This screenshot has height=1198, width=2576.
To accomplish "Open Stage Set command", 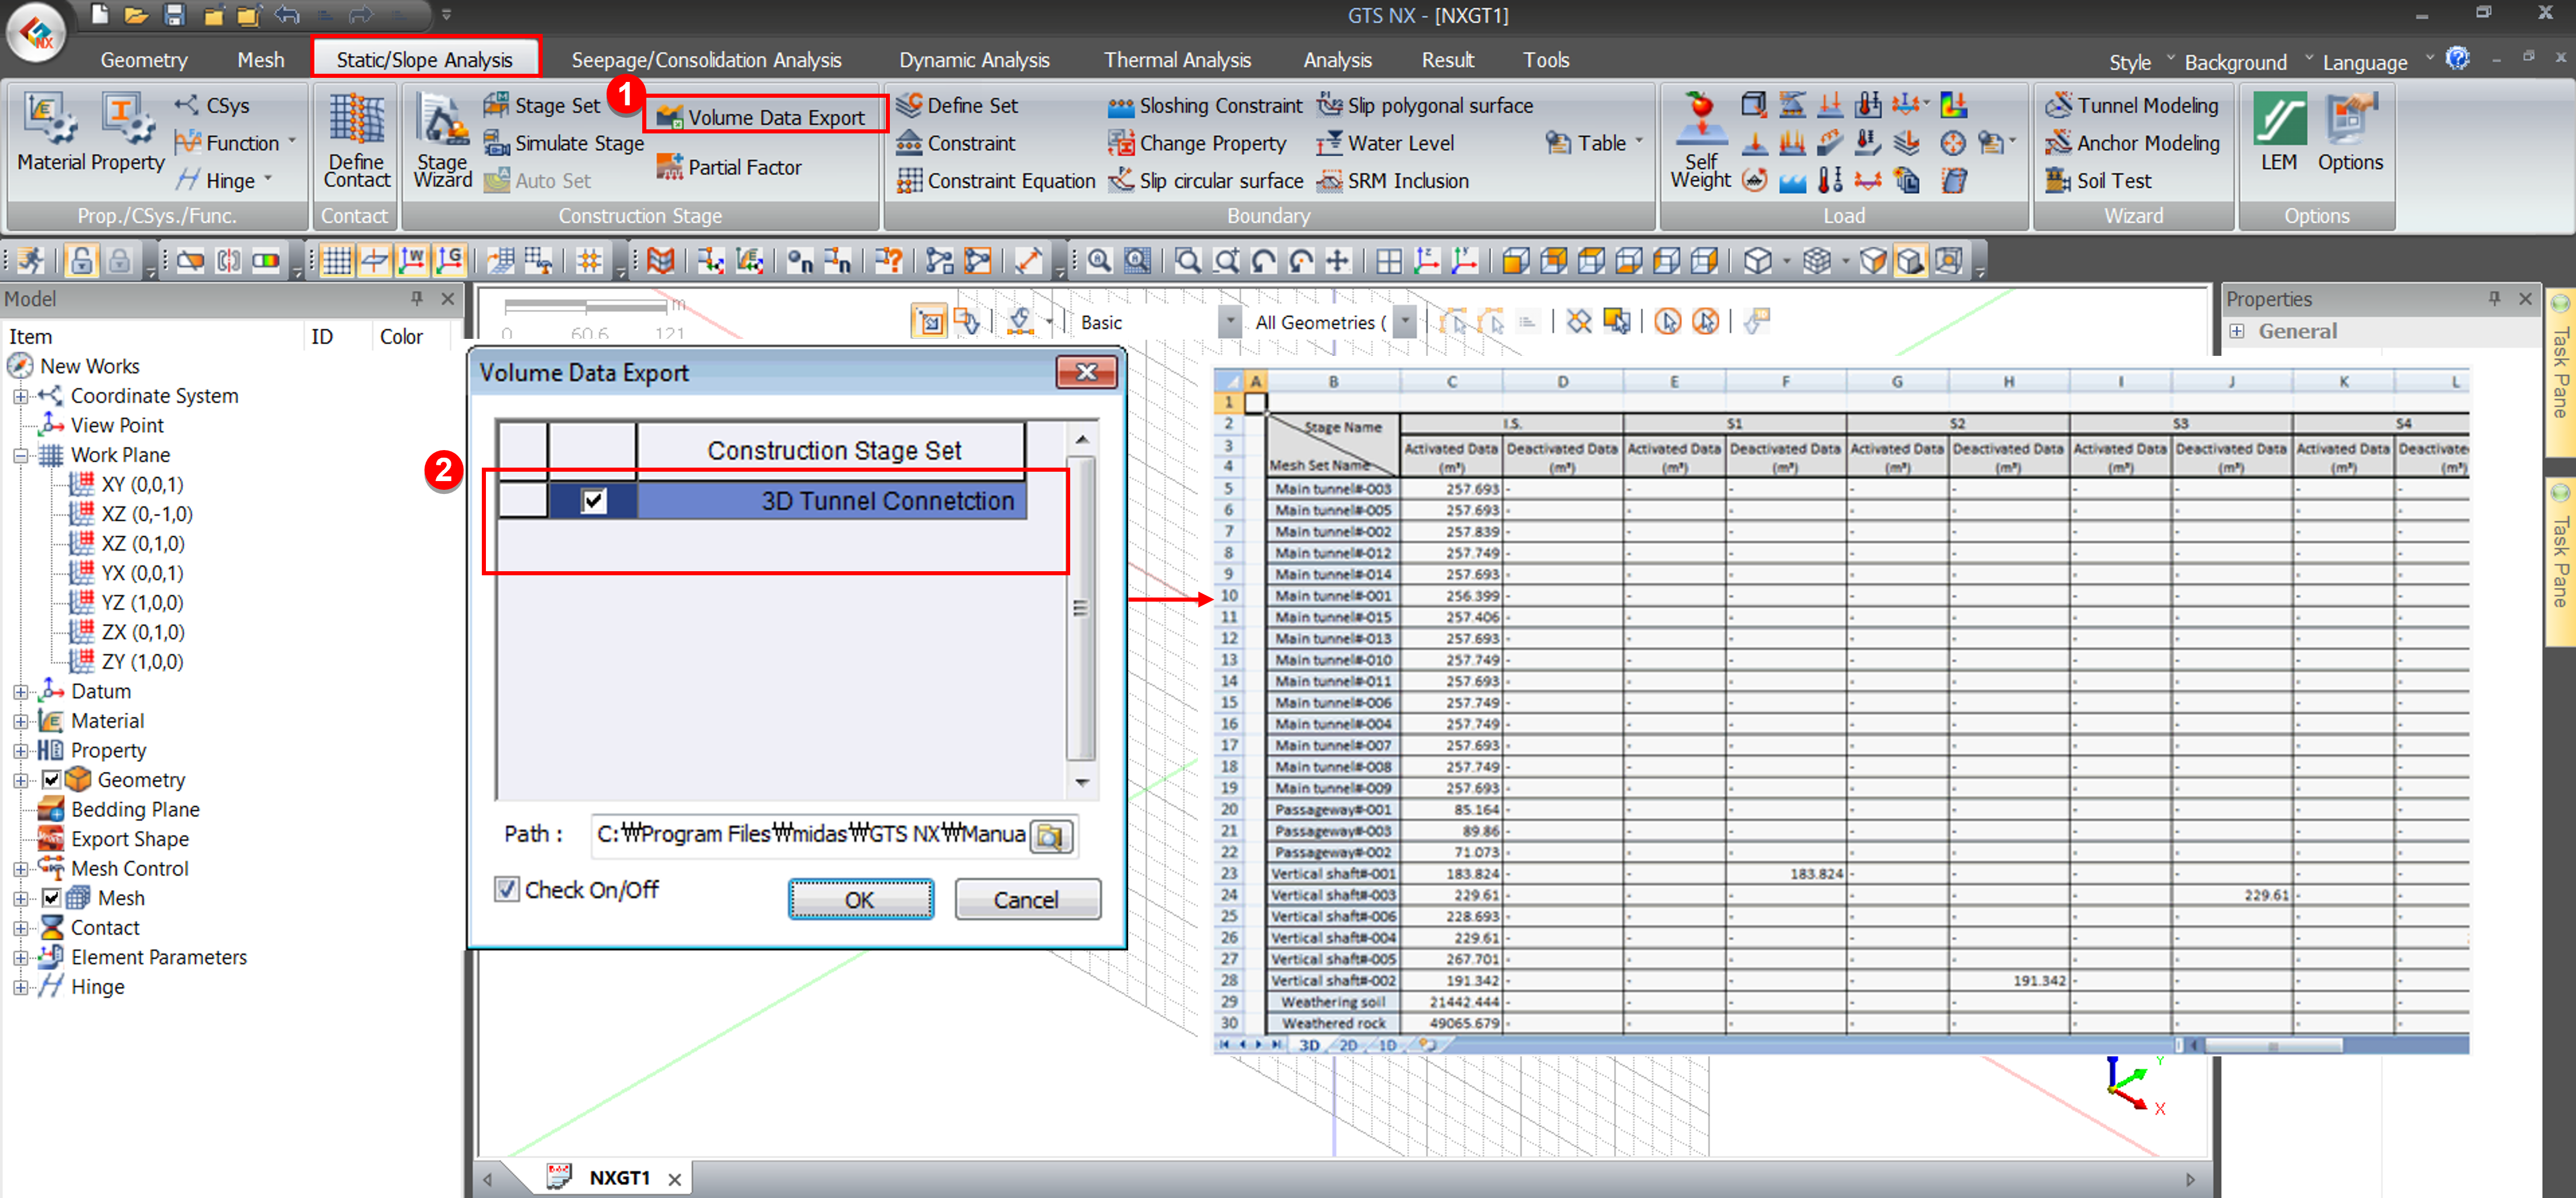I will 542,105.
